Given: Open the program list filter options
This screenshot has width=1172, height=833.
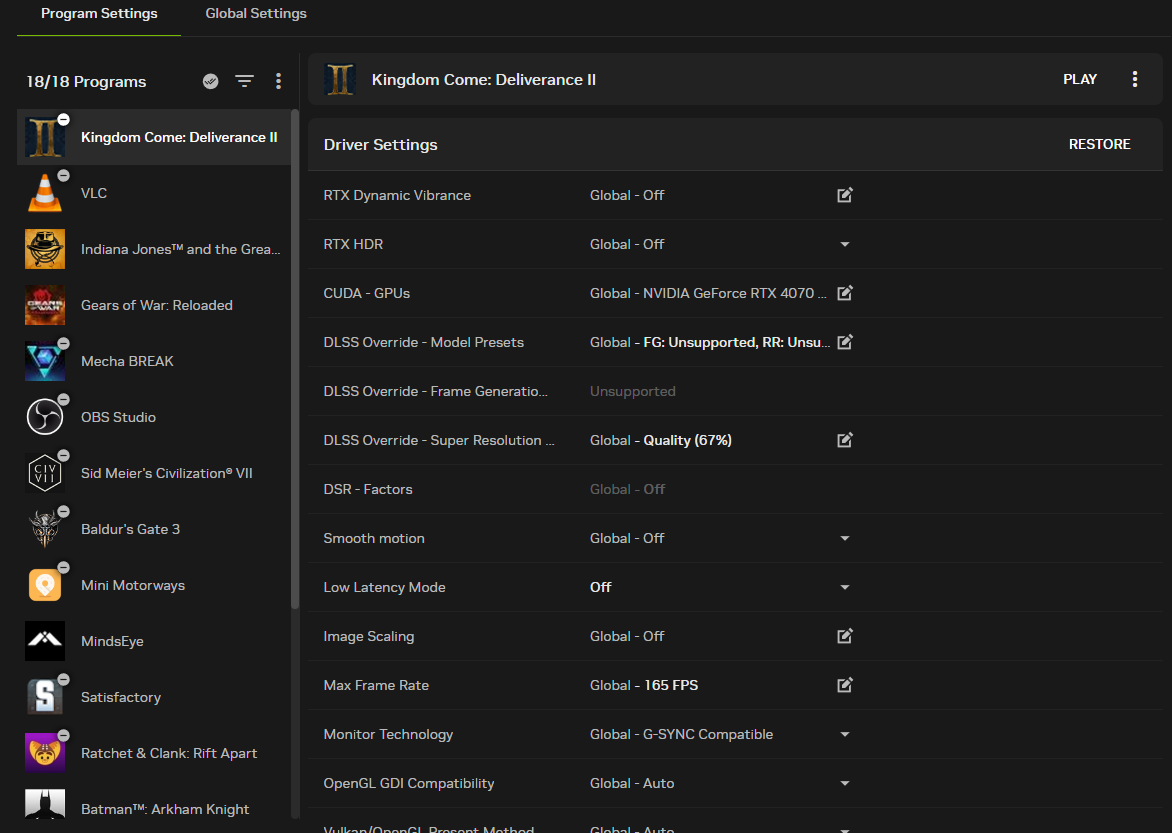Looking at the screenshot, I should pyautogui.click(x=244, y=82).
